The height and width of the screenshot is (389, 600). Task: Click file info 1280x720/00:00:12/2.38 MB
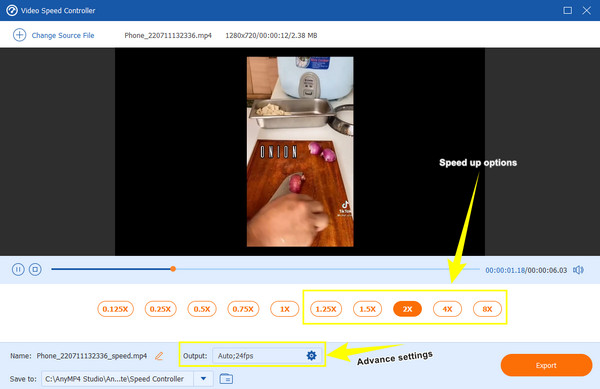point(271,35)
